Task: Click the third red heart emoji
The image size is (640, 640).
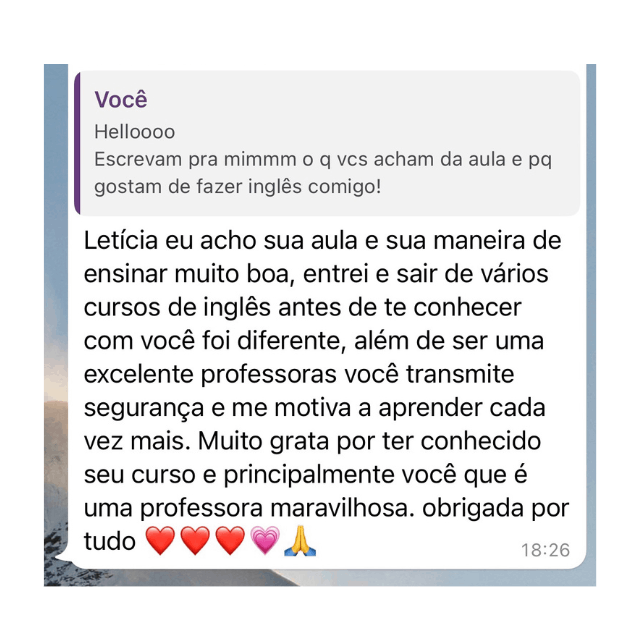Action: [230, 540]
